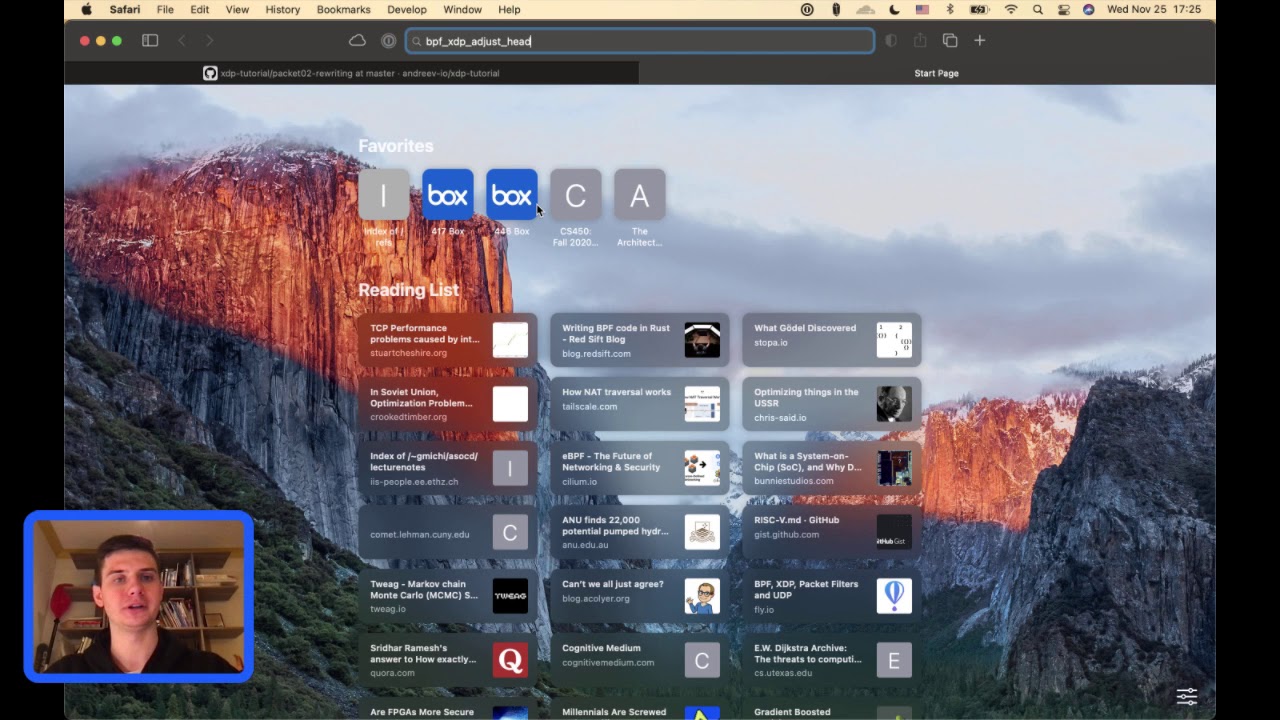Image resolution: width=1280 pixels, height=720 pixels.
Task: Click the back navigation arrow
Action: tap(181, 41)
